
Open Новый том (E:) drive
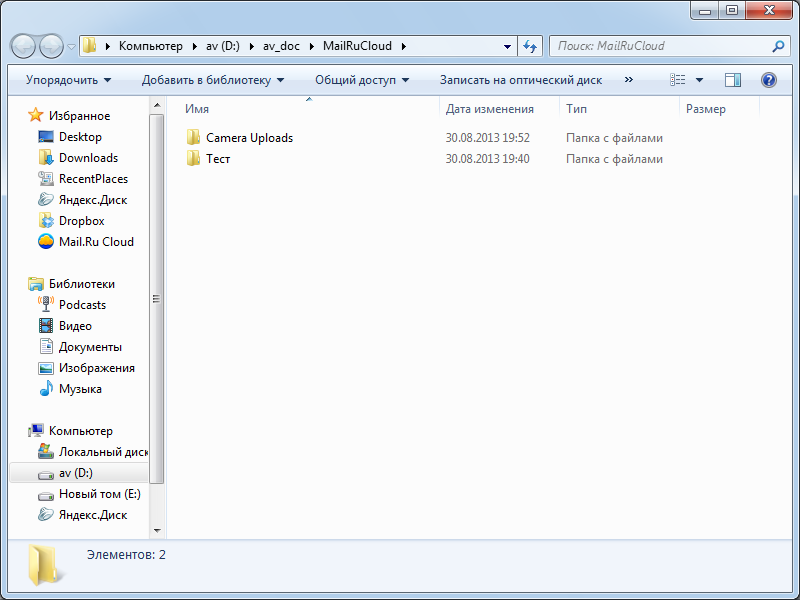point(99,494)
